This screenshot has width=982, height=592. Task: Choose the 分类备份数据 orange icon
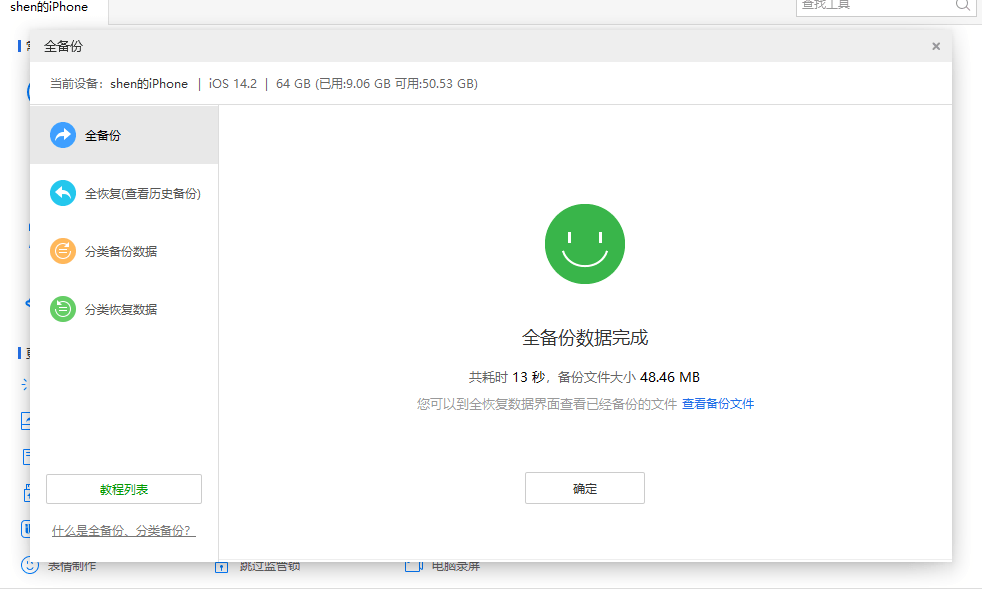[x=63, y=251]
